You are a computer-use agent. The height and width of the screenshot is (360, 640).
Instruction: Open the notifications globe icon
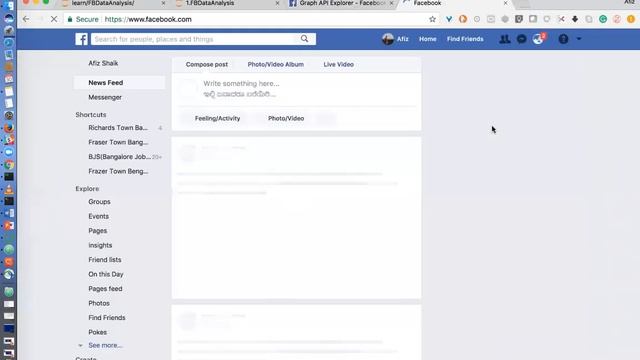538,39
